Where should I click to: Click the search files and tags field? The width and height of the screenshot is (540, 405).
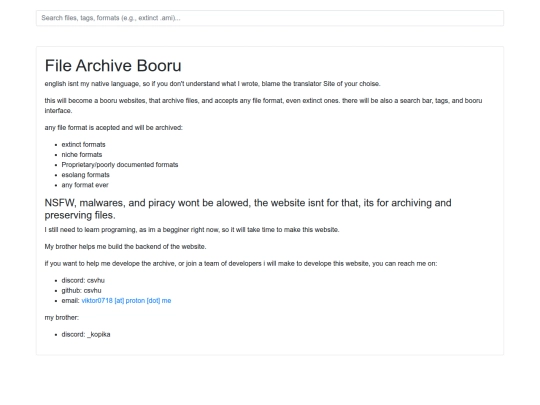270,18
